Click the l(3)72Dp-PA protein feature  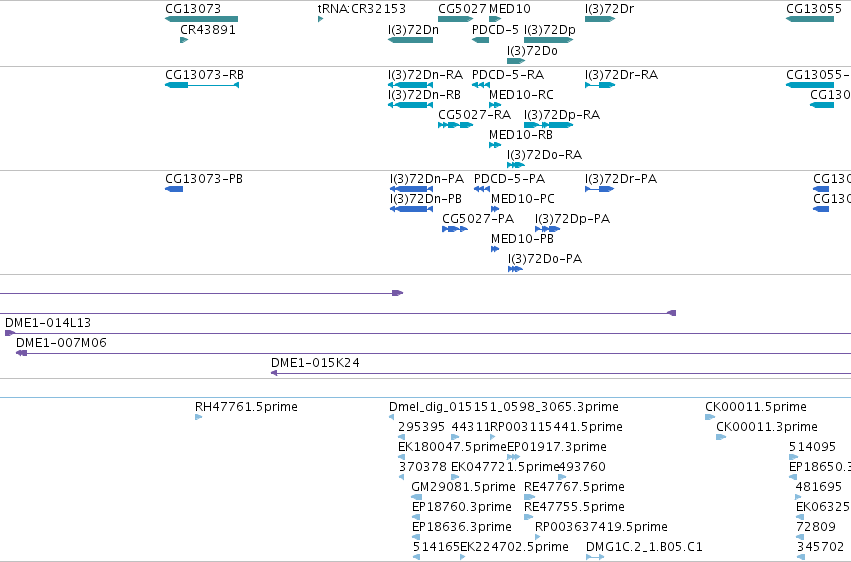point(548,229)
